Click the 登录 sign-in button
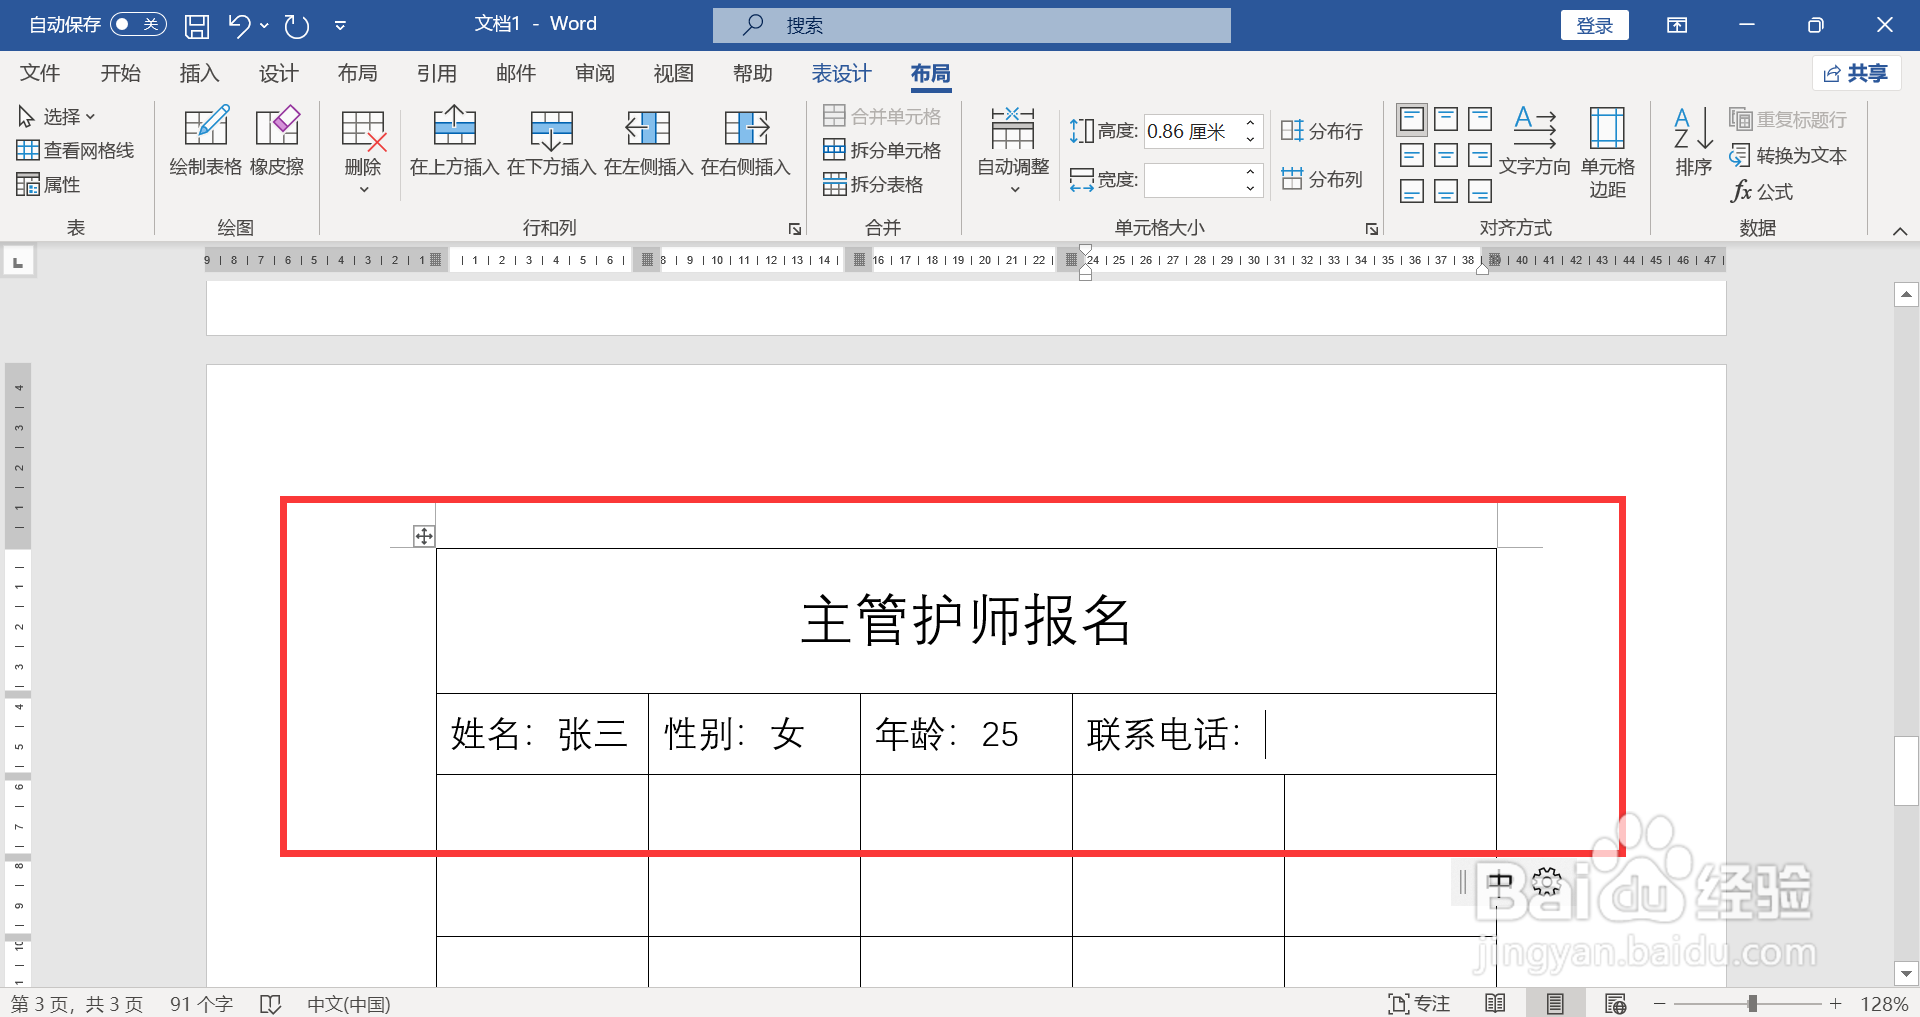Screen dimensions: 1920x1017 coord(1594,24)
